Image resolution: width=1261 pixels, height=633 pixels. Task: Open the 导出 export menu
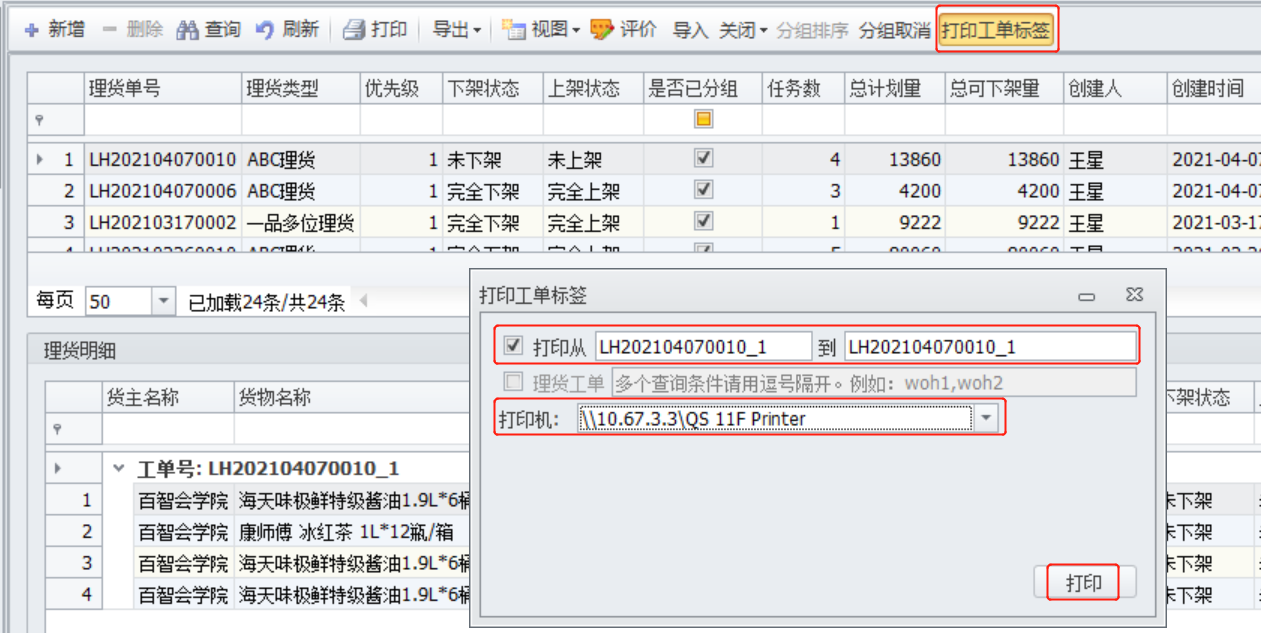[x=457, y=30]
